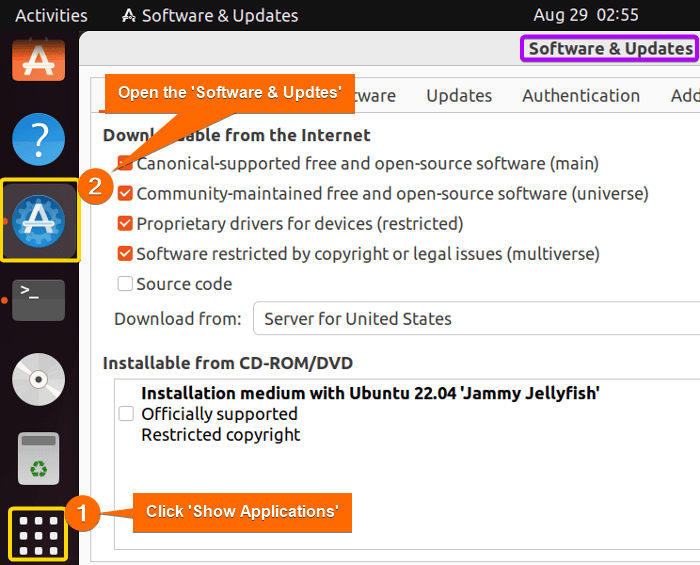Viewport: 700px width, 565px height.
Task: Click the Software & Updates window title
Action: [x=610, y=48]
